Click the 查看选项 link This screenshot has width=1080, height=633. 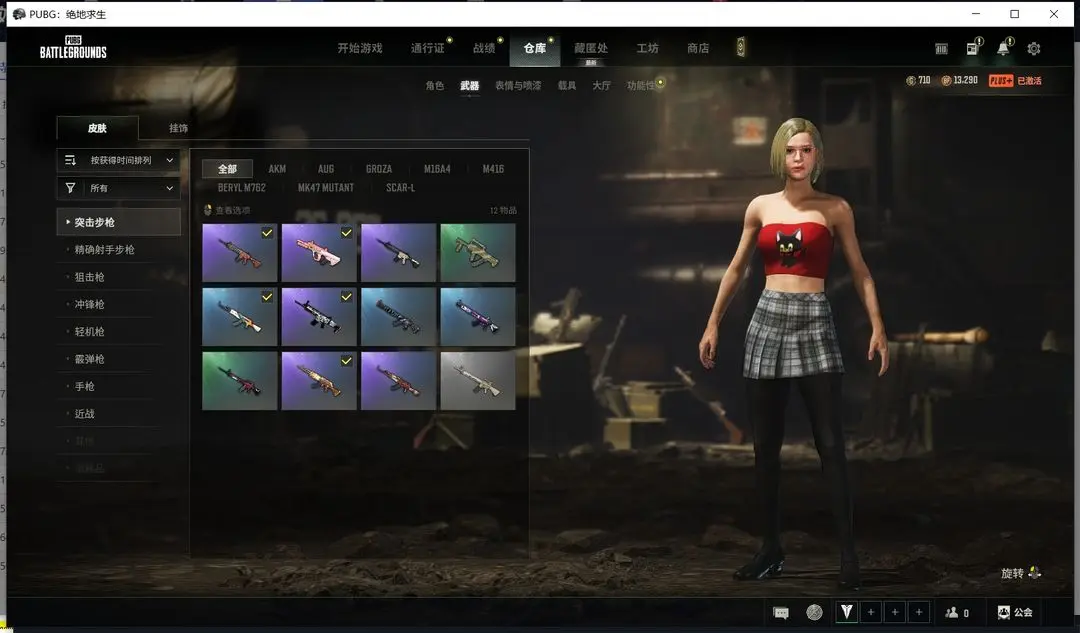[x=232, y=210]
